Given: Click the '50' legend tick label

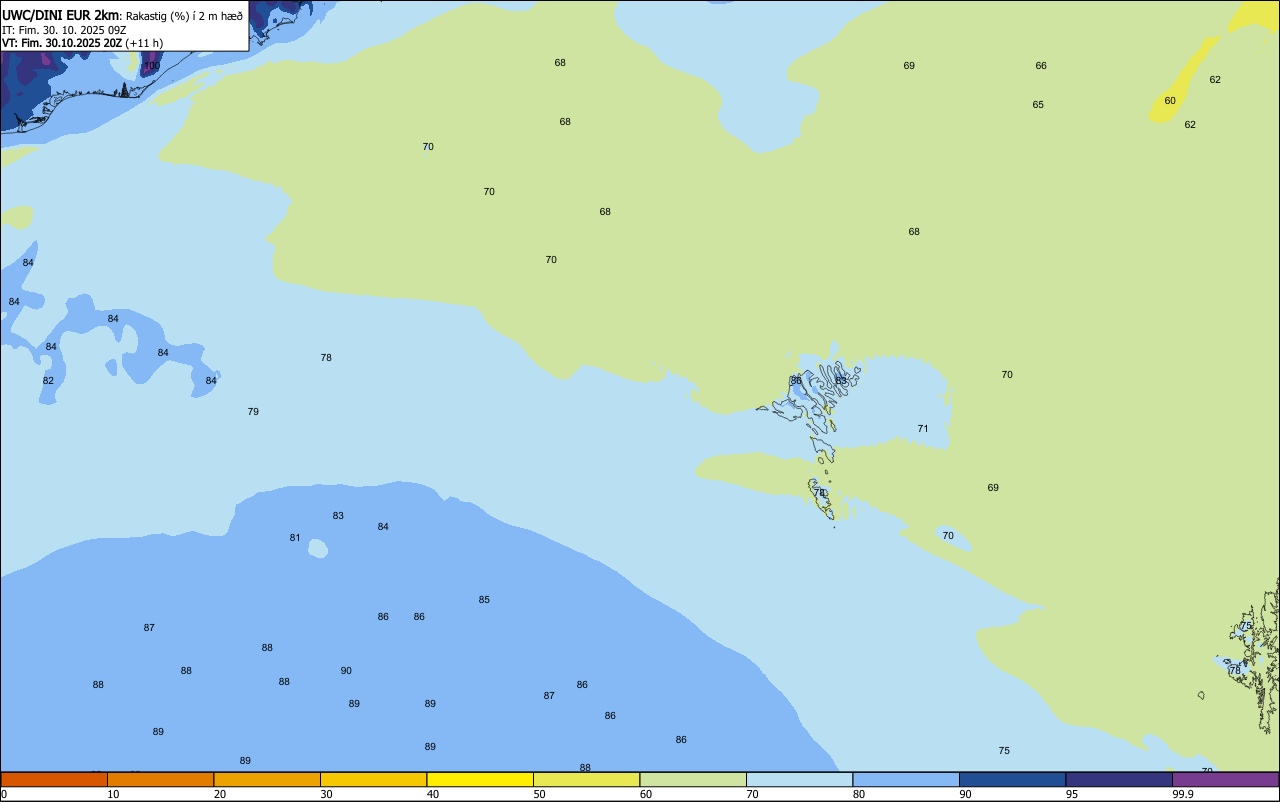Looking at the screenshot, I should [539, 794].
